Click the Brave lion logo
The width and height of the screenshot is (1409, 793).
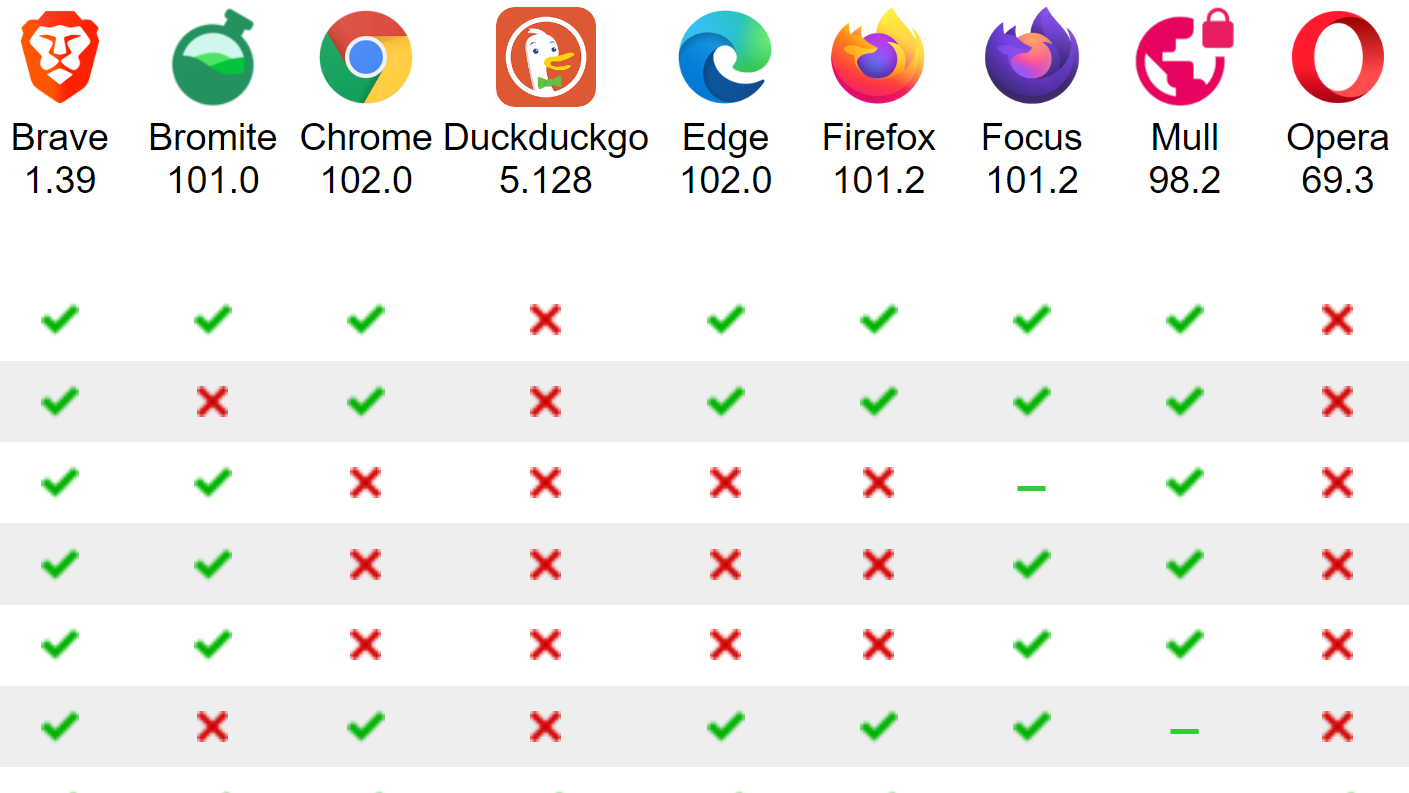(x=60, y=57)
